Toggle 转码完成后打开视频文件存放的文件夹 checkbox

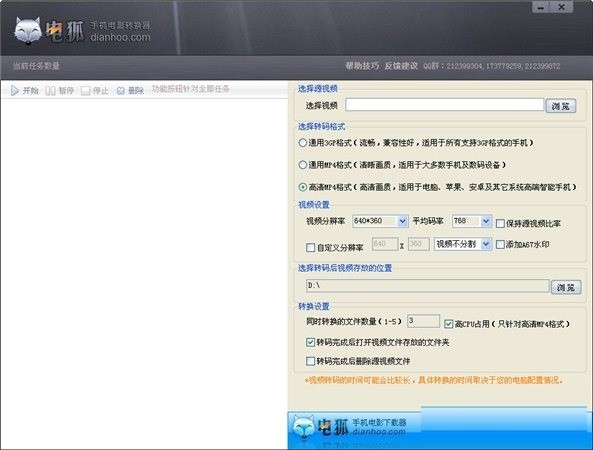click(310, 342)
